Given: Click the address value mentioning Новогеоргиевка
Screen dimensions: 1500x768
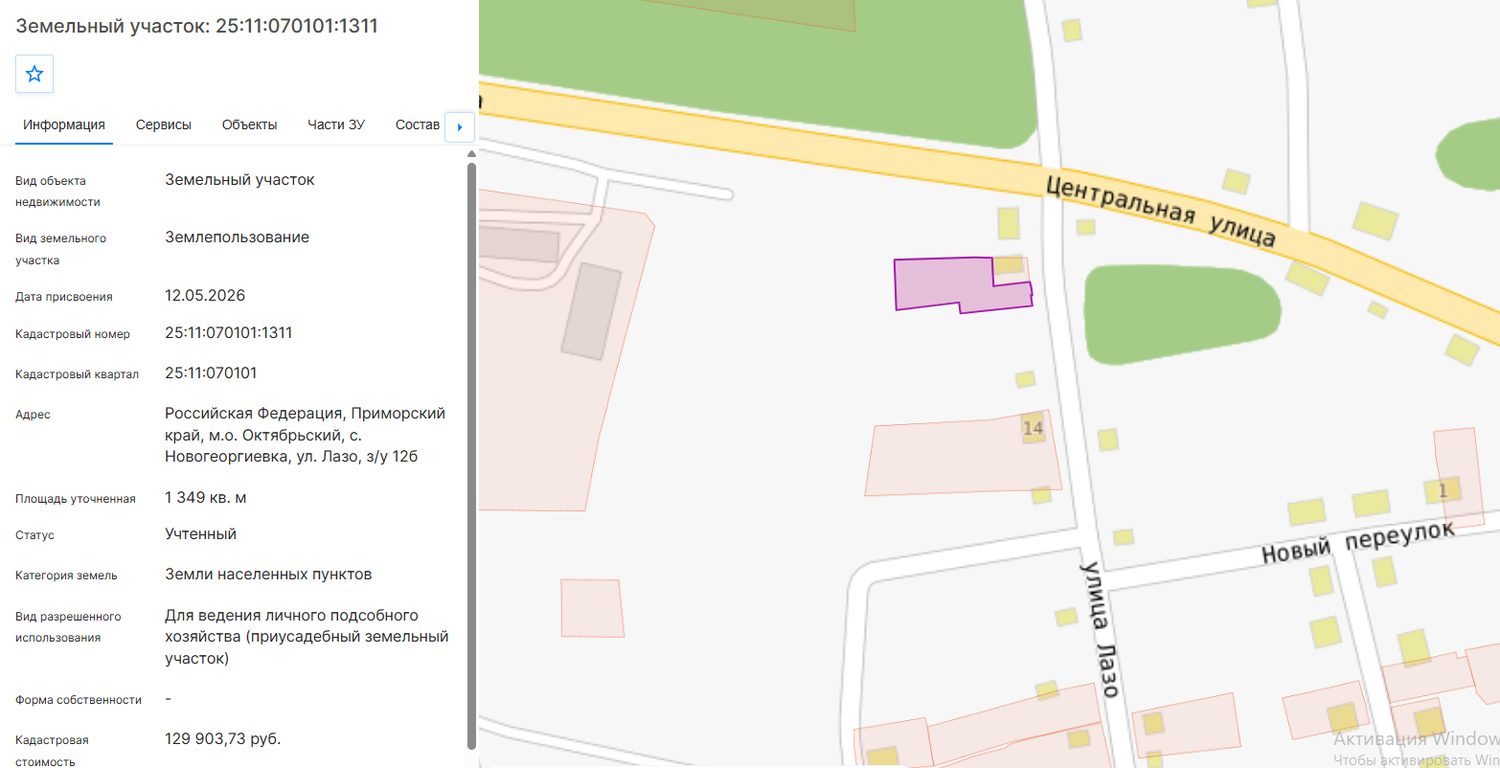Looking at the screenshot, I should 305,435.
